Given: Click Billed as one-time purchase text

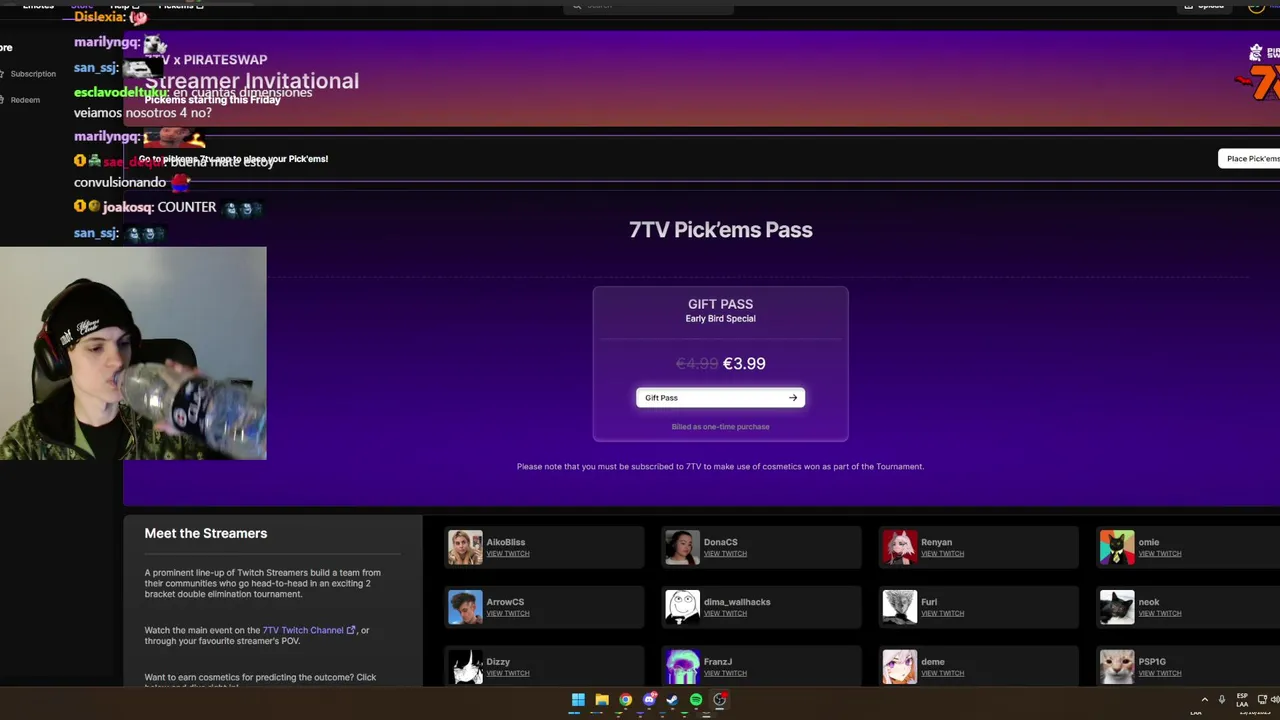Looking at the screenshot, I should [720, 427].
